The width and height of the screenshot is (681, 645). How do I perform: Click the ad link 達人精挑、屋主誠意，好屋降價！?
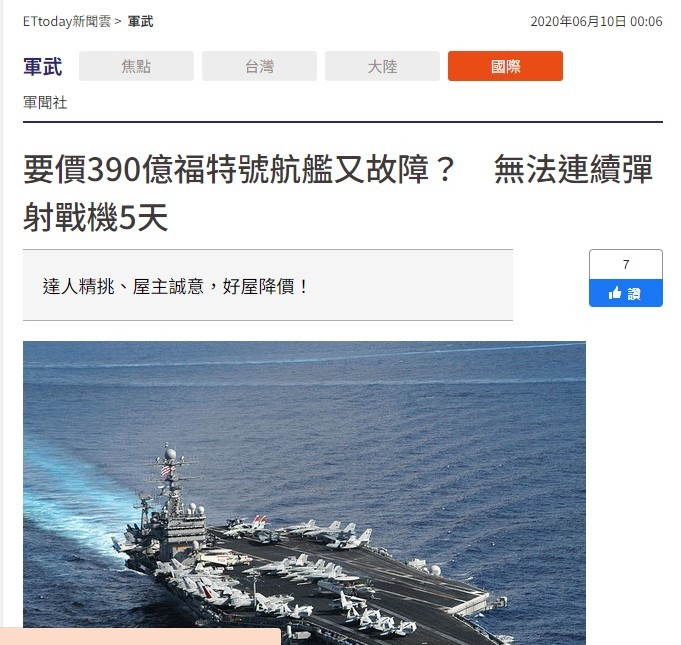point(175,287)
